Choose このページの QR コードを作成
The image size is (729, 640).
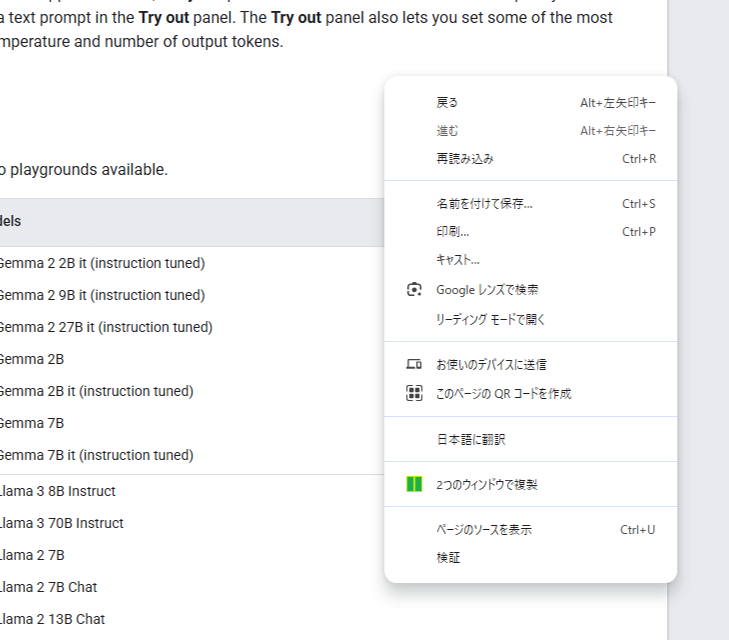530,393
